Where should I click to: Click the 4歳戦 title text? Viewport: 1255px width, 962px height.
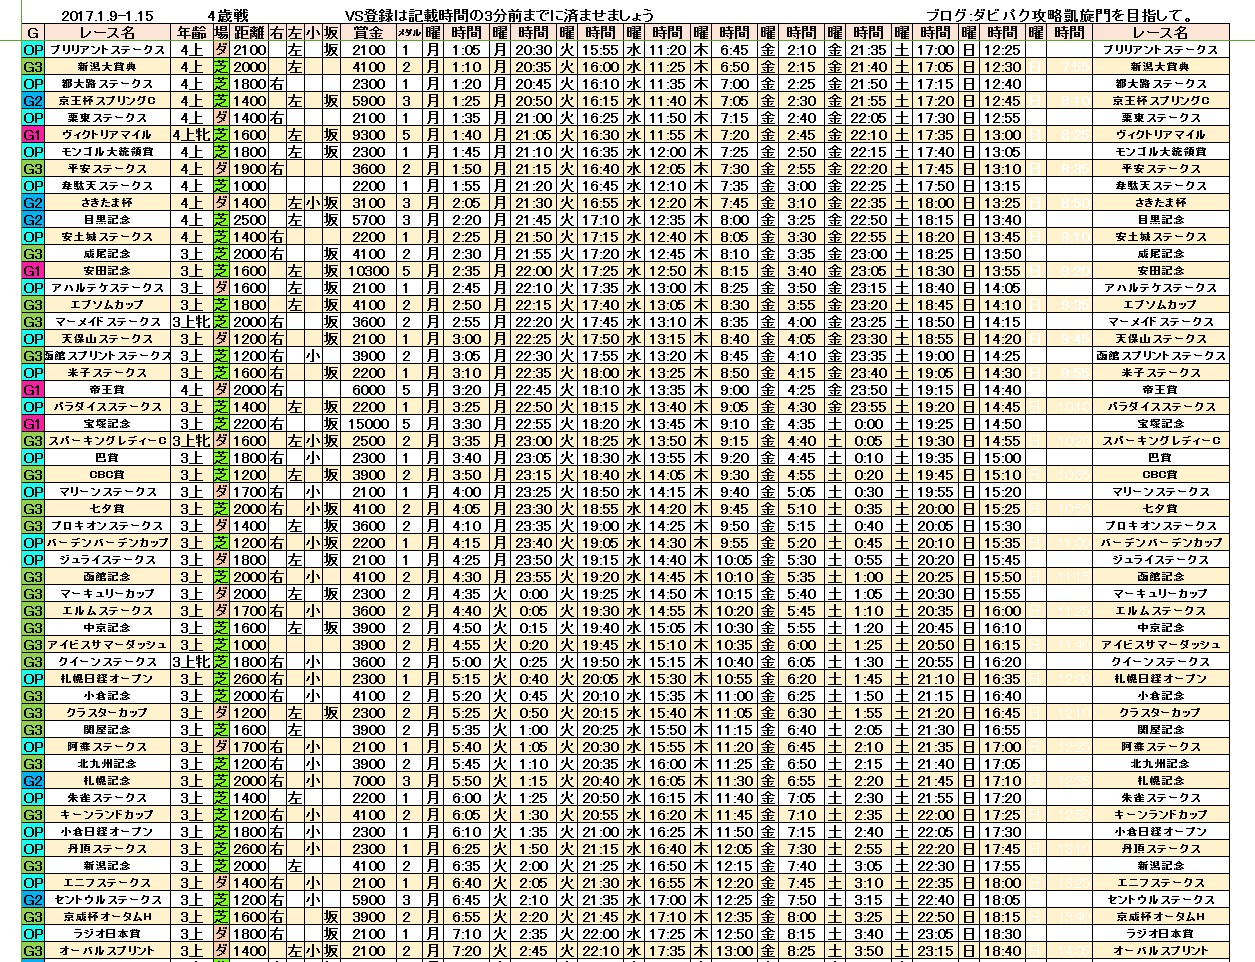click(228, 15)
